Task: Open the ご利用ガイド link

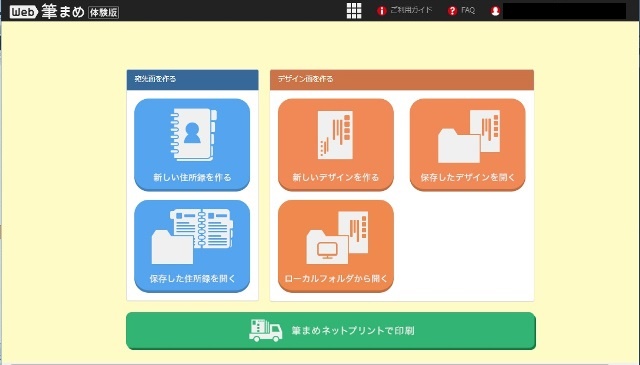Action: [411, 10]
